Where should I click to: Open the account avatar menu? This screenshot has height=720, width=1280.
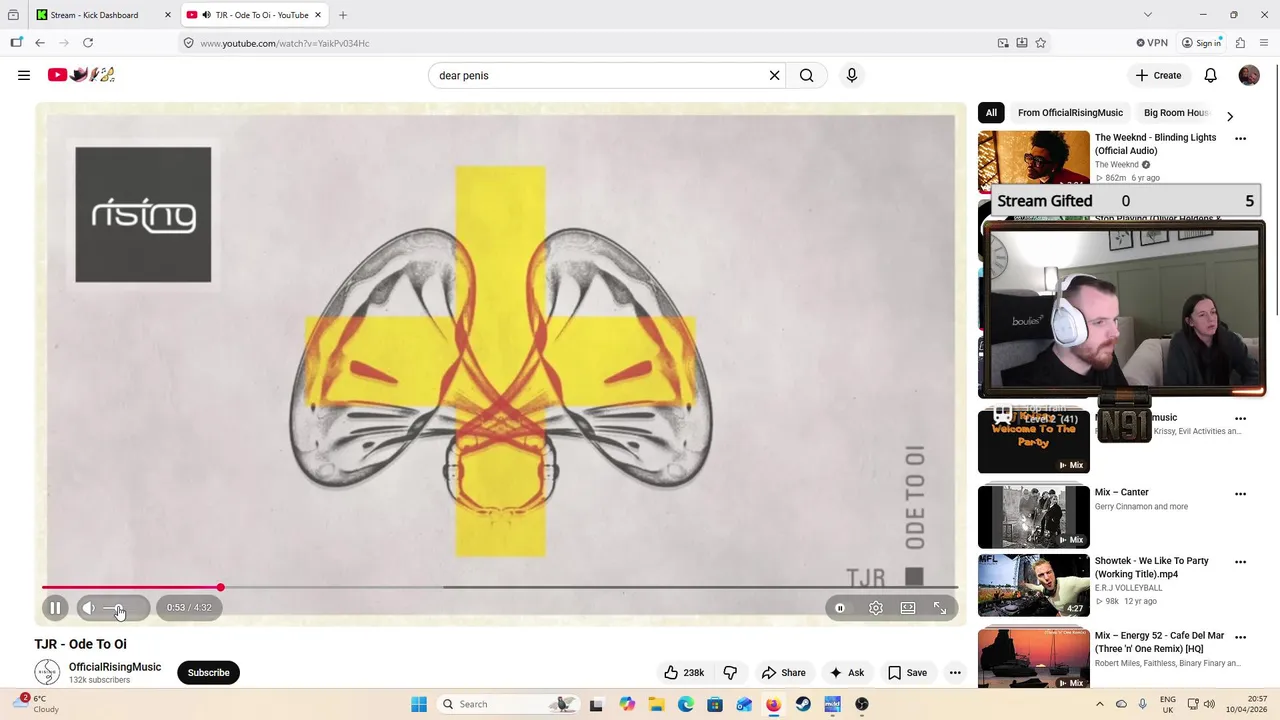pos(1249,75)
